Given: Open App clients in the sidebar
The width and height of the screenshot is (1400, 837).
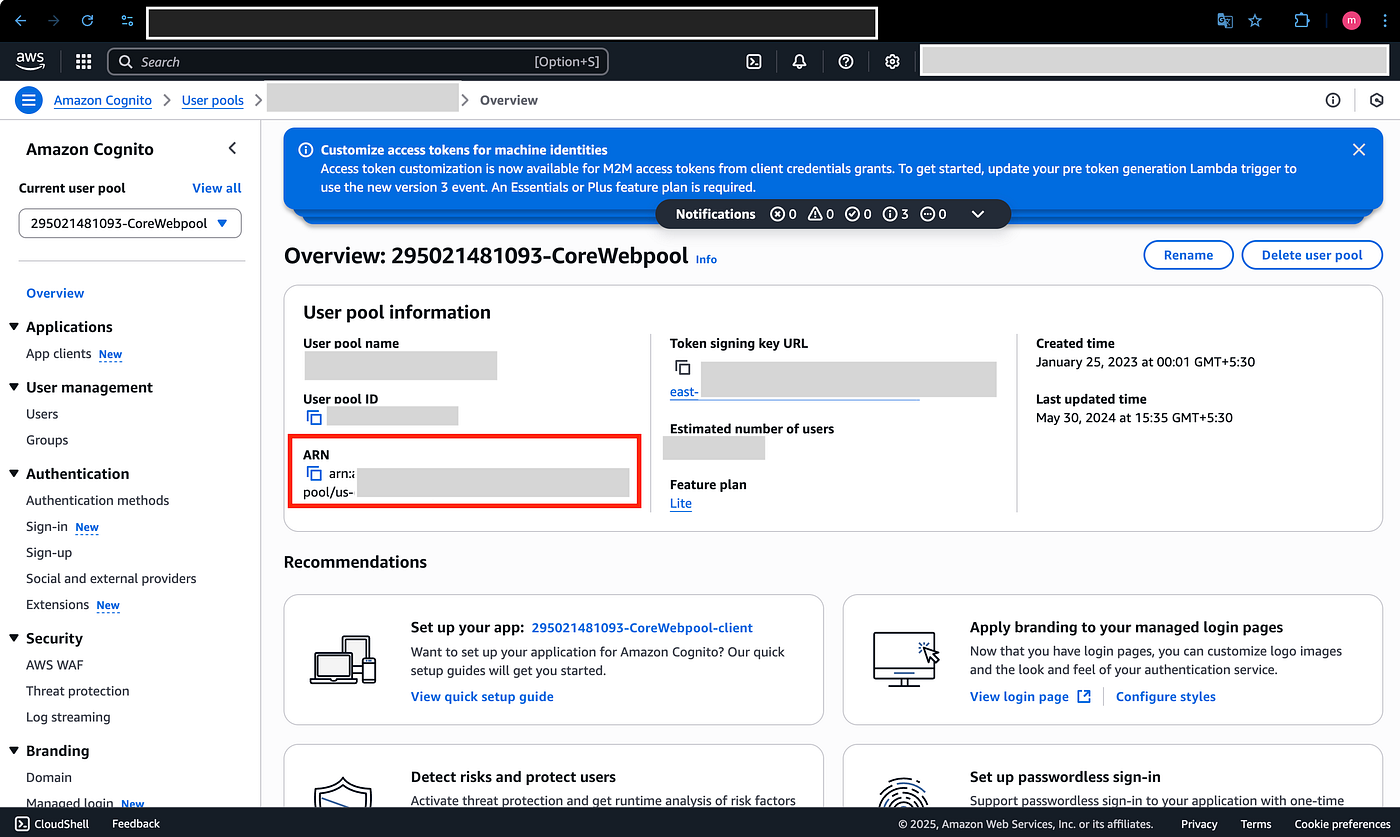Looking at the screenshot, I should click(58, 354).
